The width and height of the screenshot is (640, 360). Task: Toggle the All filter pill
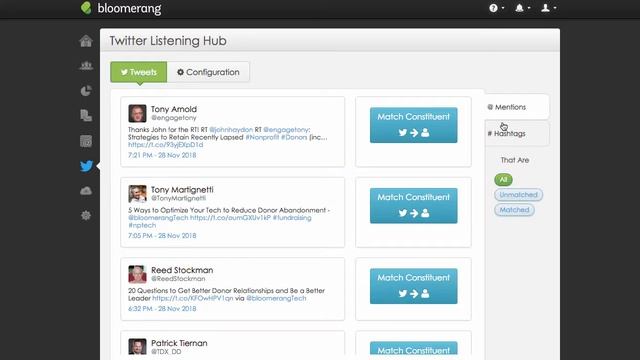503,180
